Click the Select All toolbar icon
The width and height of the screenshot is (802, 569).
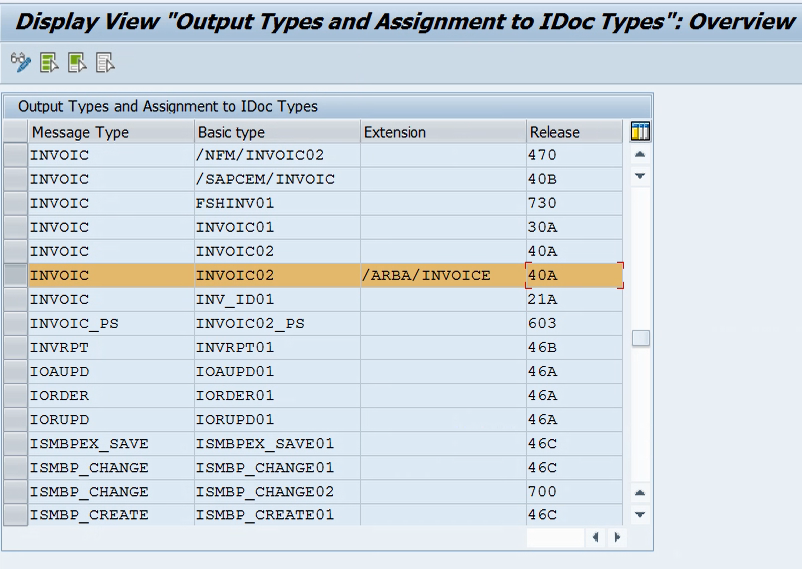(x=49, y=62)
